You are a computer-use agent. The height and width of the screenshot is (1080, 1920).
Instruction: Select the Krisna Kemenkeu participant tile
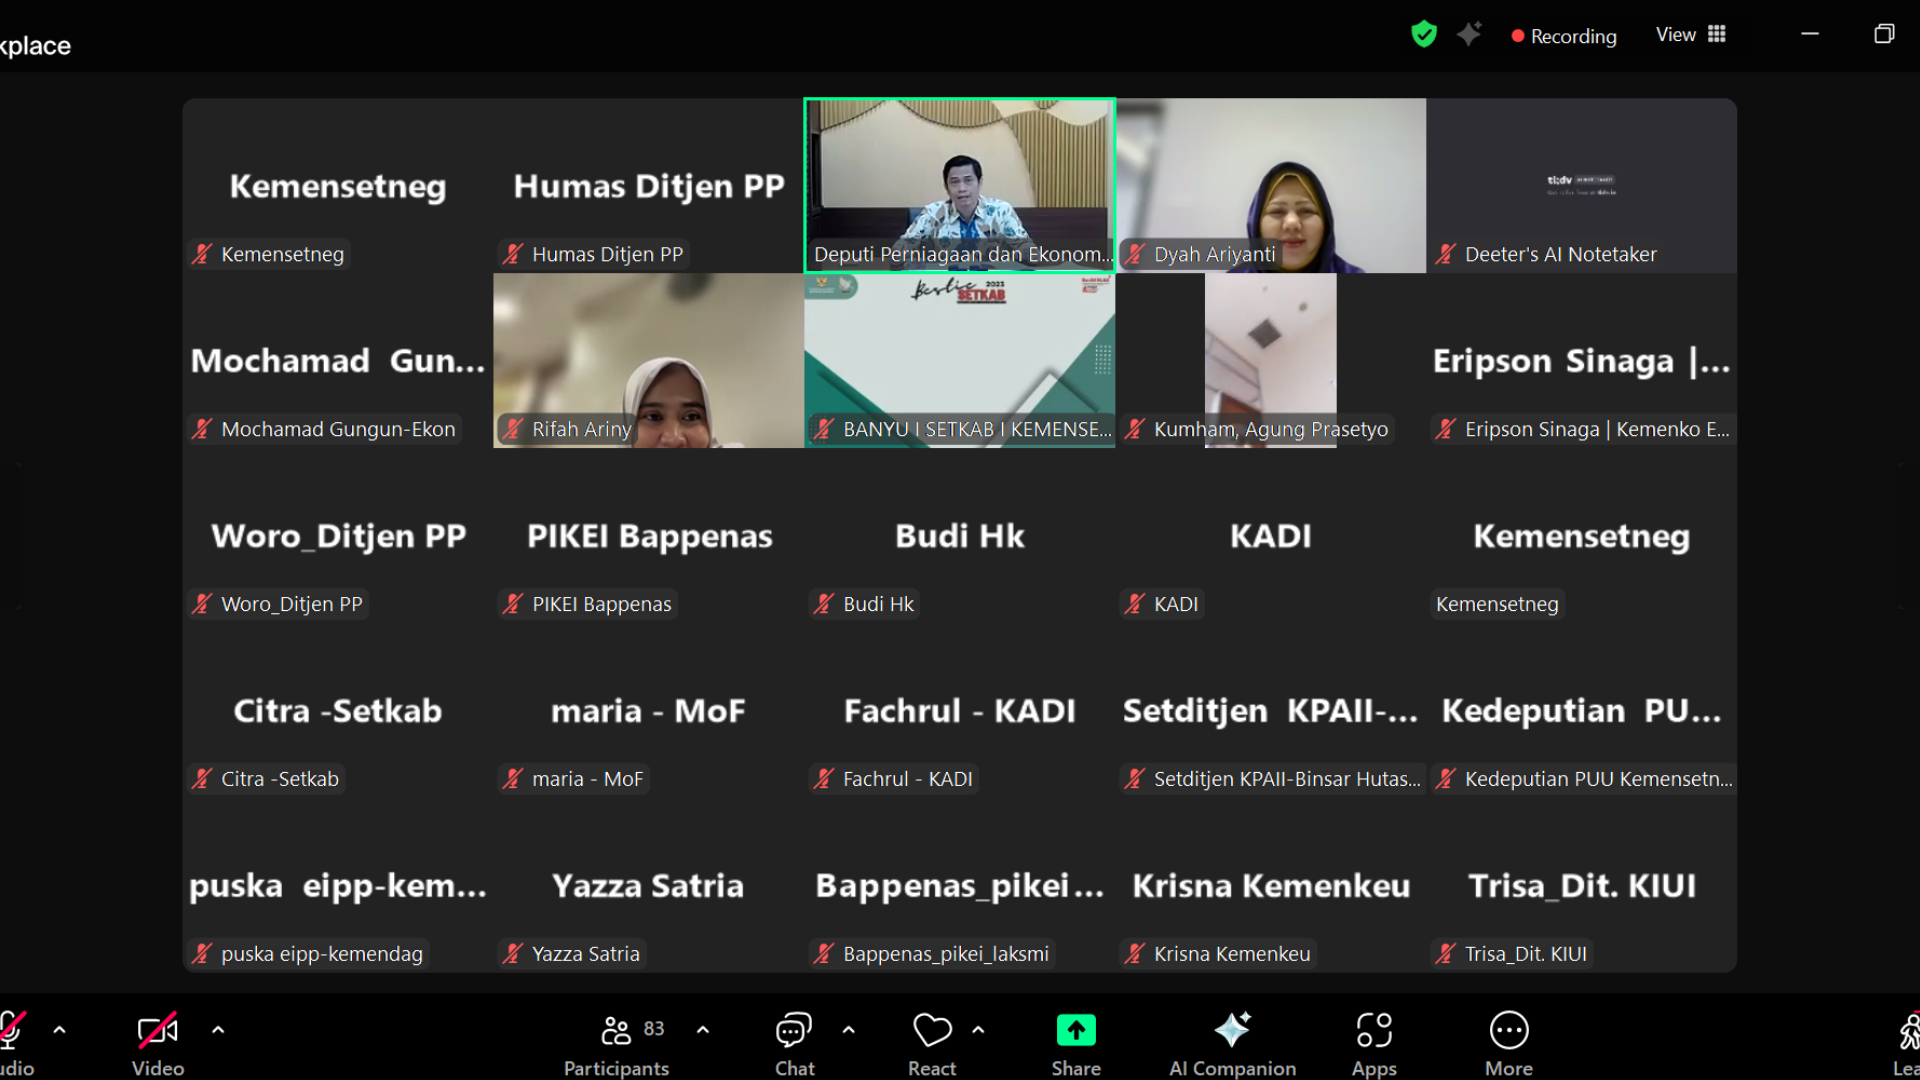coord(1271,885)
